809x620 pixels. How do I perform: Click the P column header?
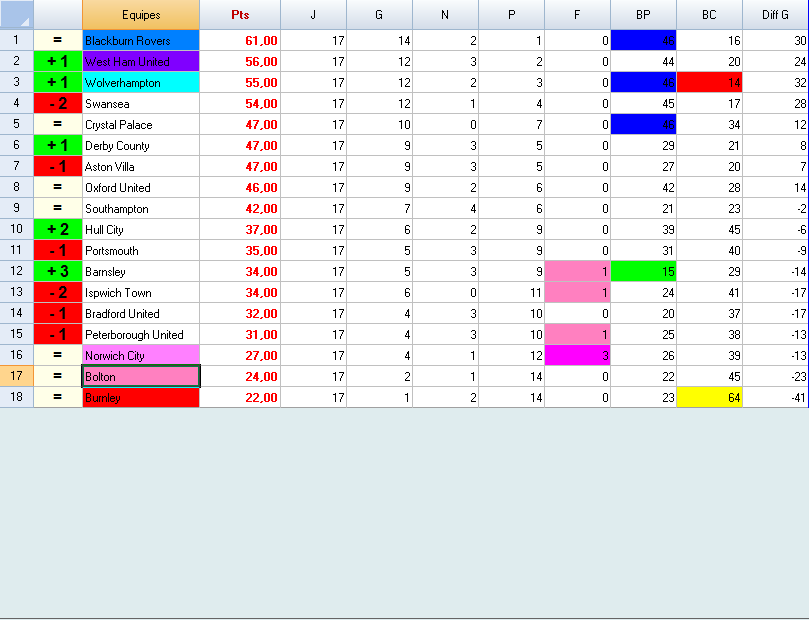pyautogui.click(x=511, y=14)
